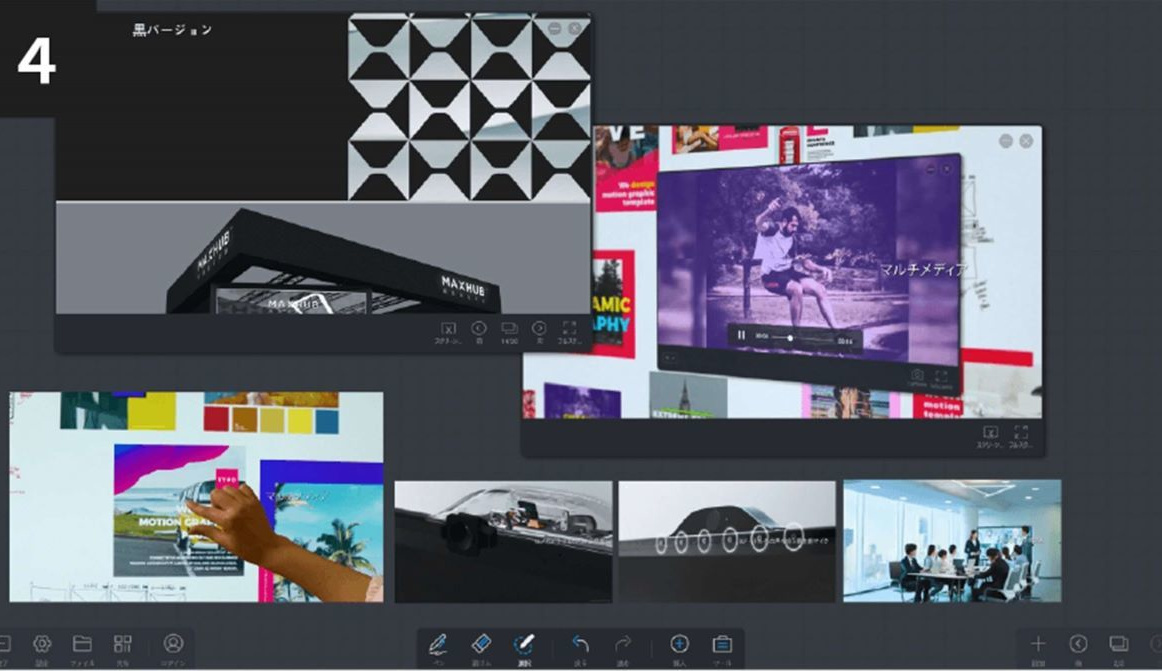This screenshot has width=1162, height=671.
Task: Open the microphone array thumbnail
Action: [x=727, y=541]
